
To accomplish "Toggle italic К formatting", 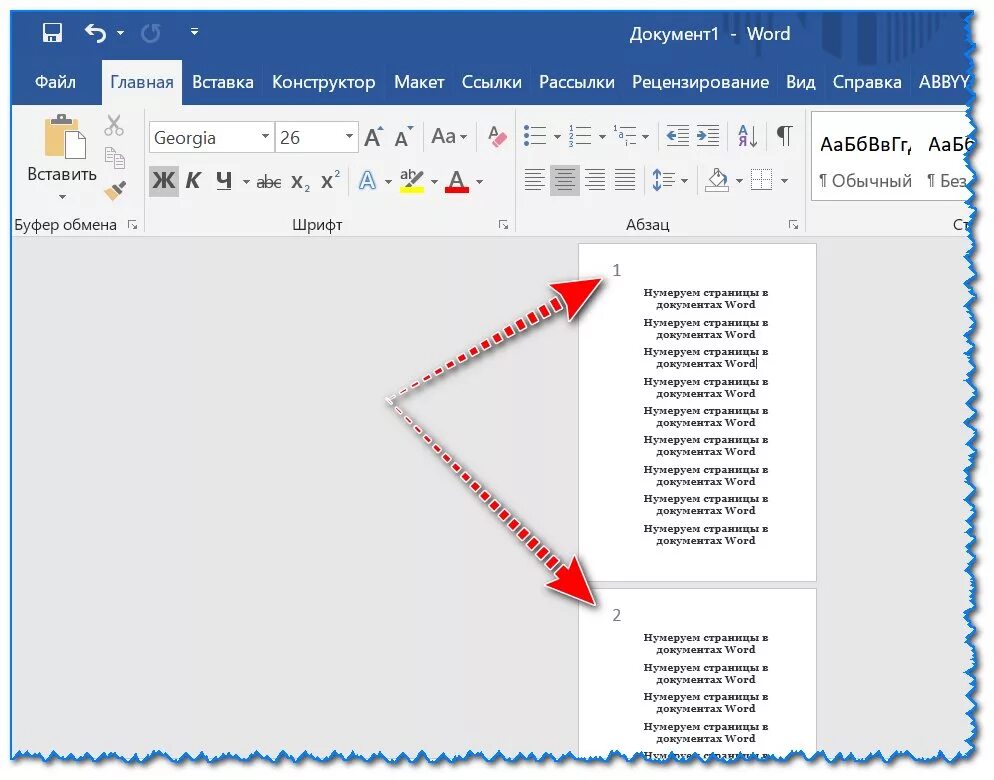I will (x=193, y=181).
